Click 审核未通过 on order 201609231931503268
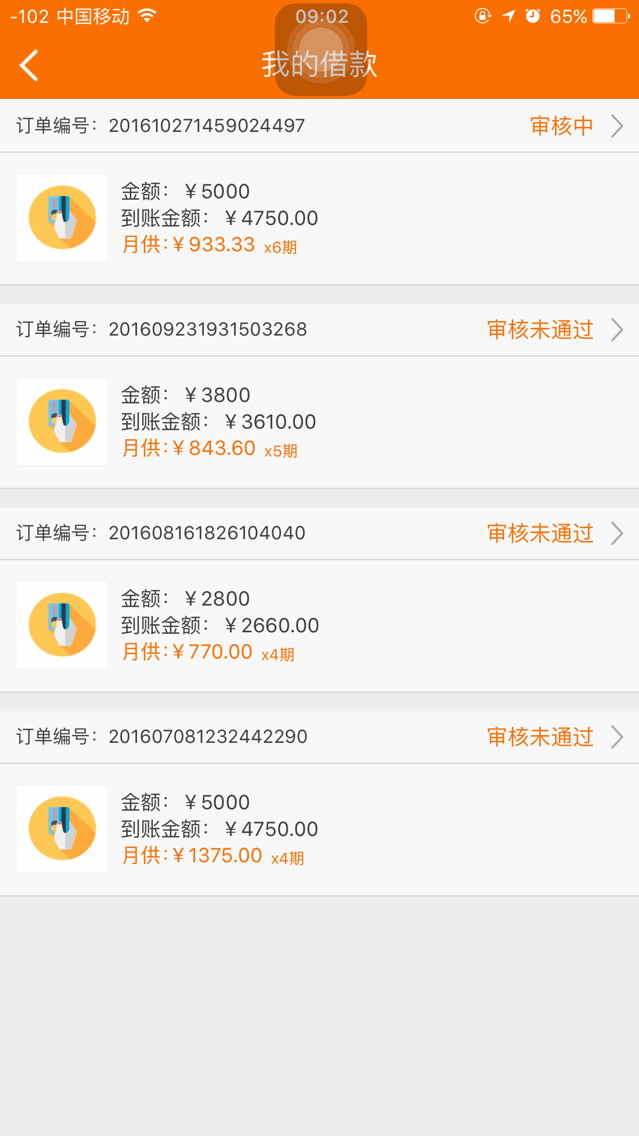Viewport: 639px width, 1136px height. coord(540,329)
